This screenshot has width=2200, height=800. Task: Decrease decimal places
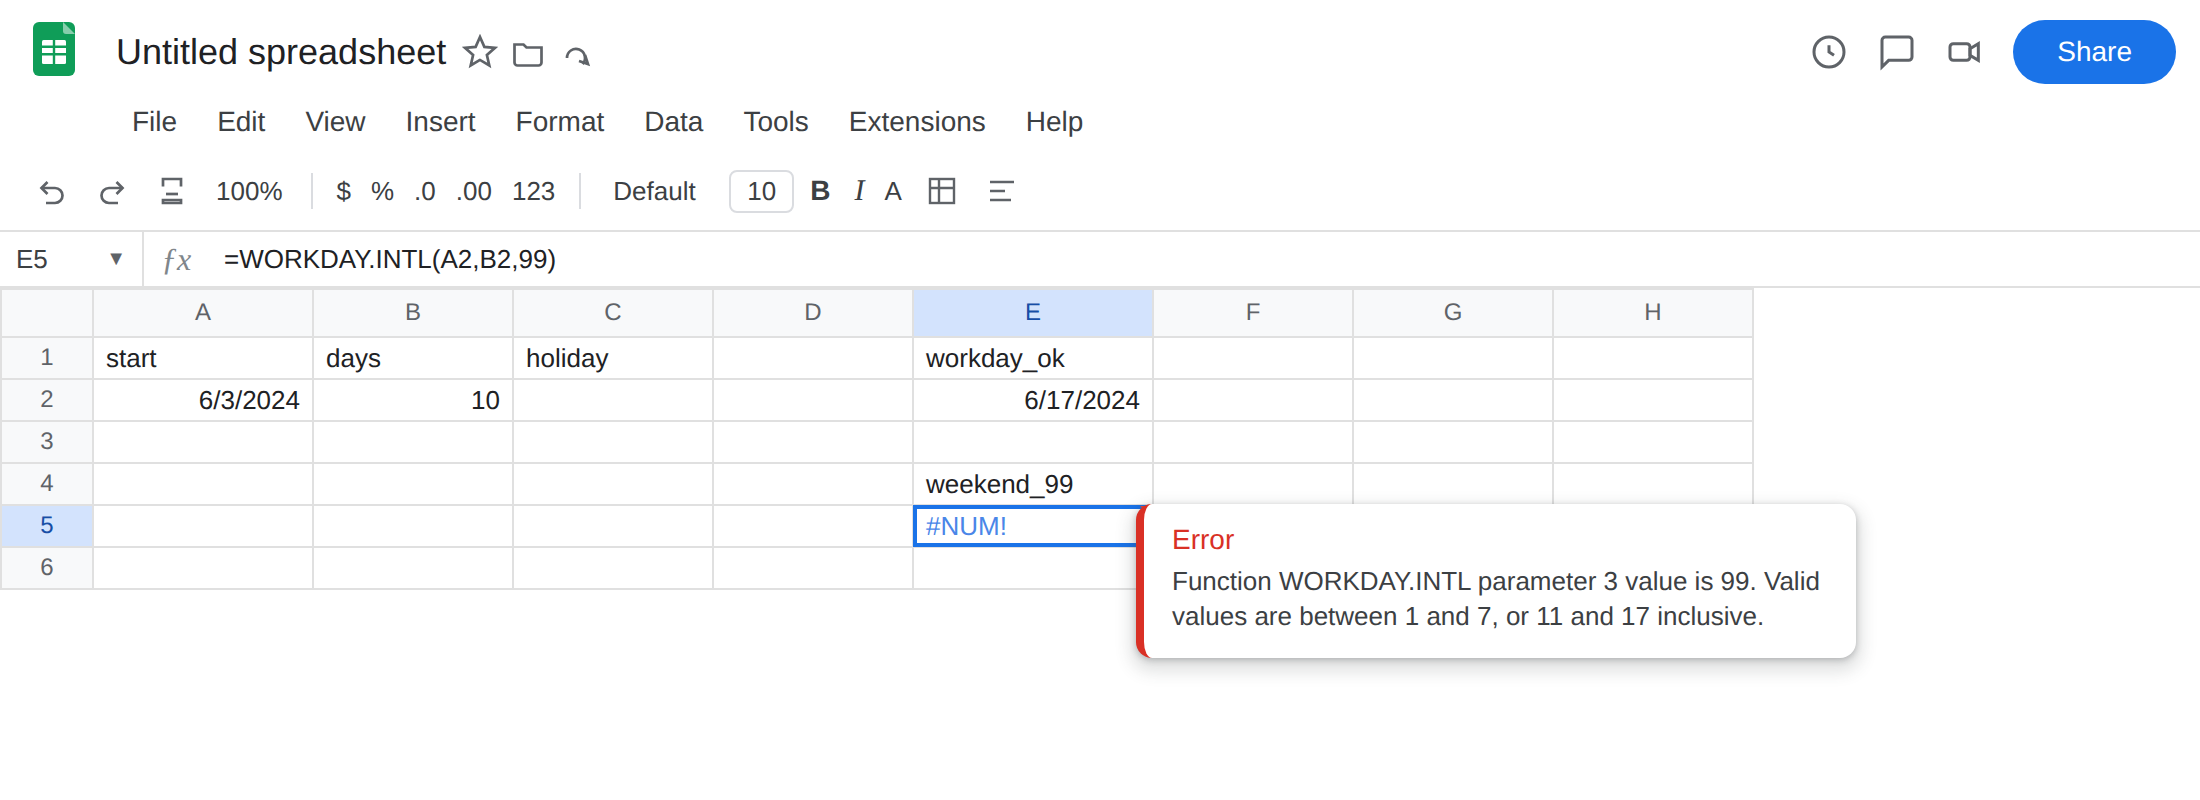click(425, 191)
